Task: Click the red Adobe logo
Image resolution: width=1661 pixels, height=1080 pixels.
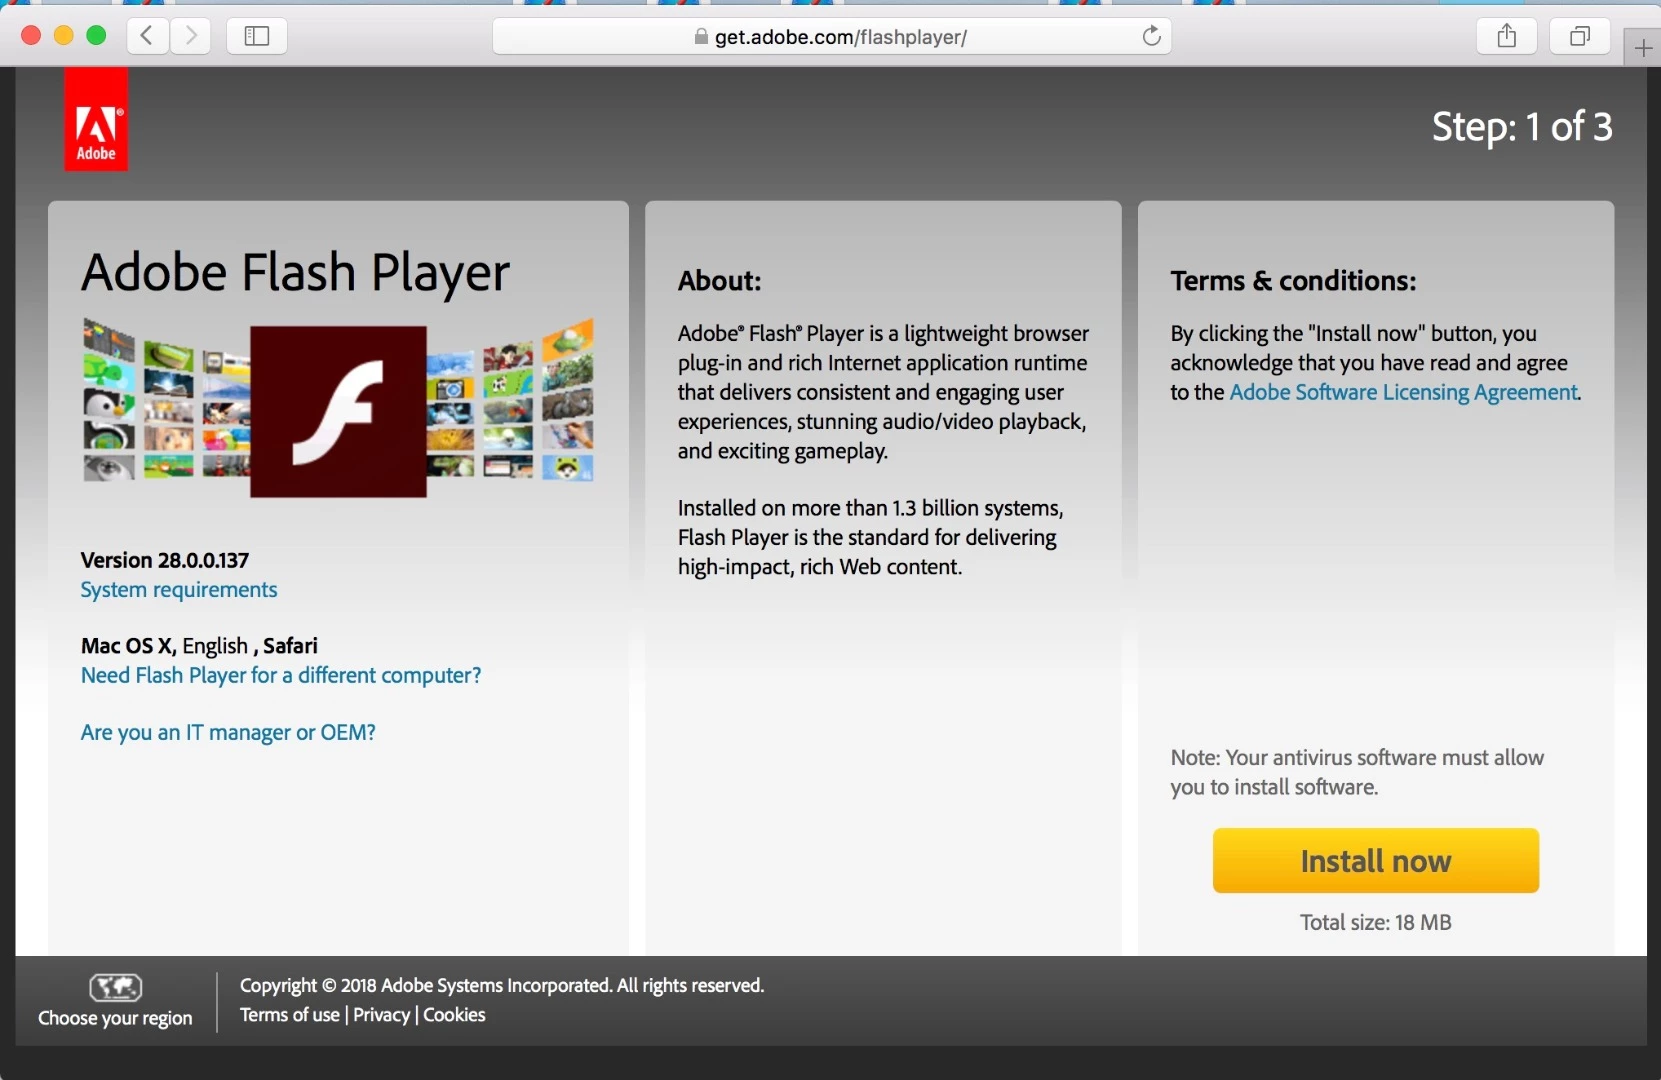Action: pos(96,119)
